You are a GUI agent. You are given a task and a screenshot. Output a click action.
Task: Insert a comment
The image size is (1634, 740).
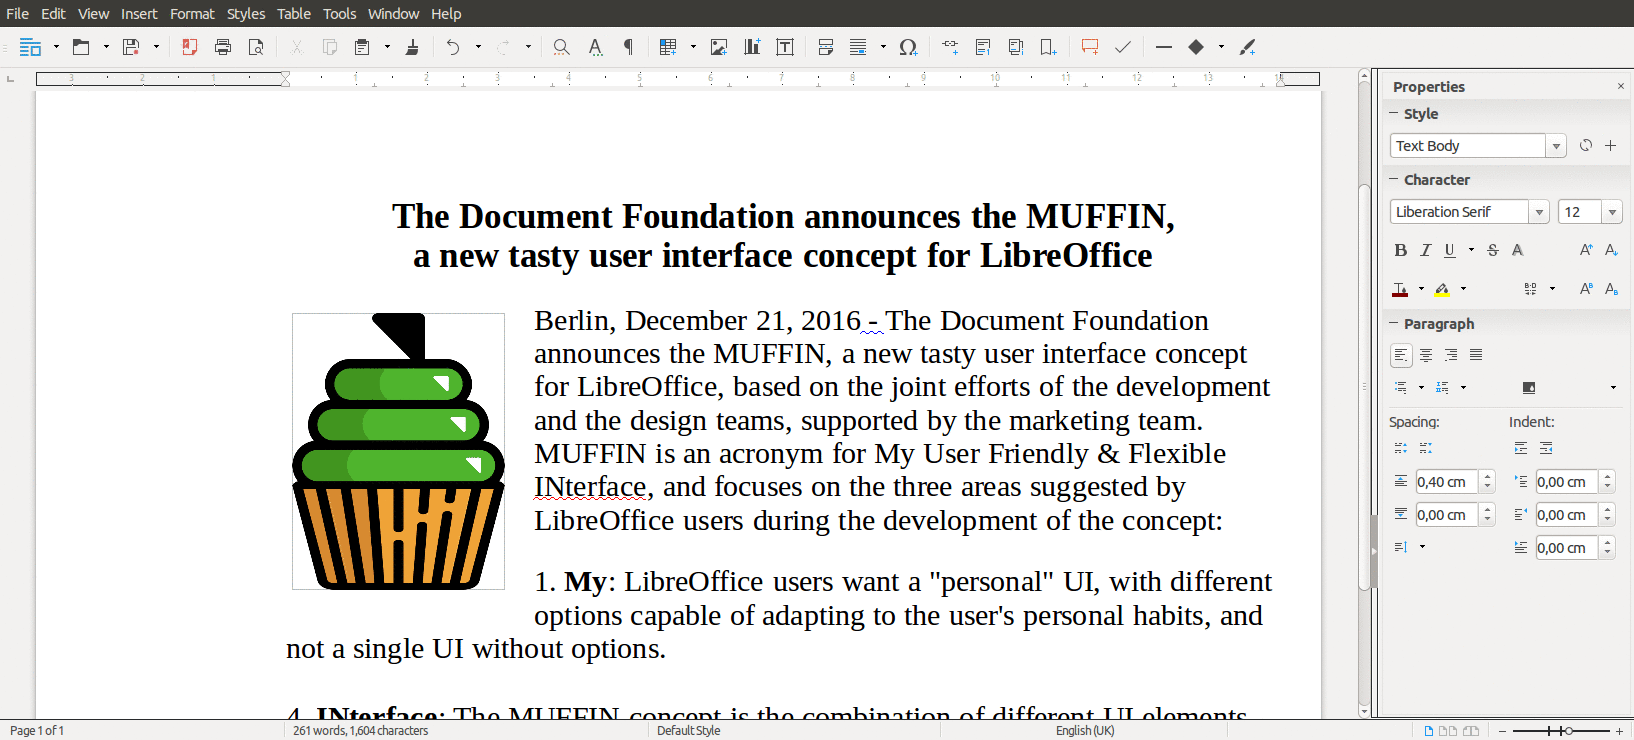(1090, 47)
